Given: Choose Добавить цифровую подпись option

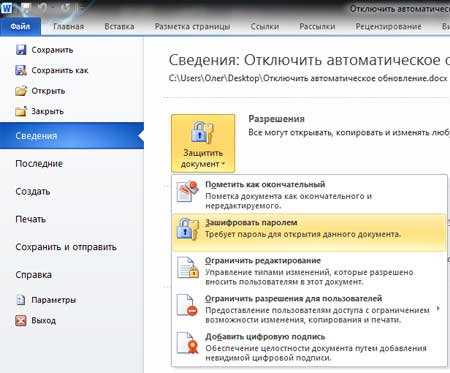Looking at the screenshot, I should click(309, 347).
